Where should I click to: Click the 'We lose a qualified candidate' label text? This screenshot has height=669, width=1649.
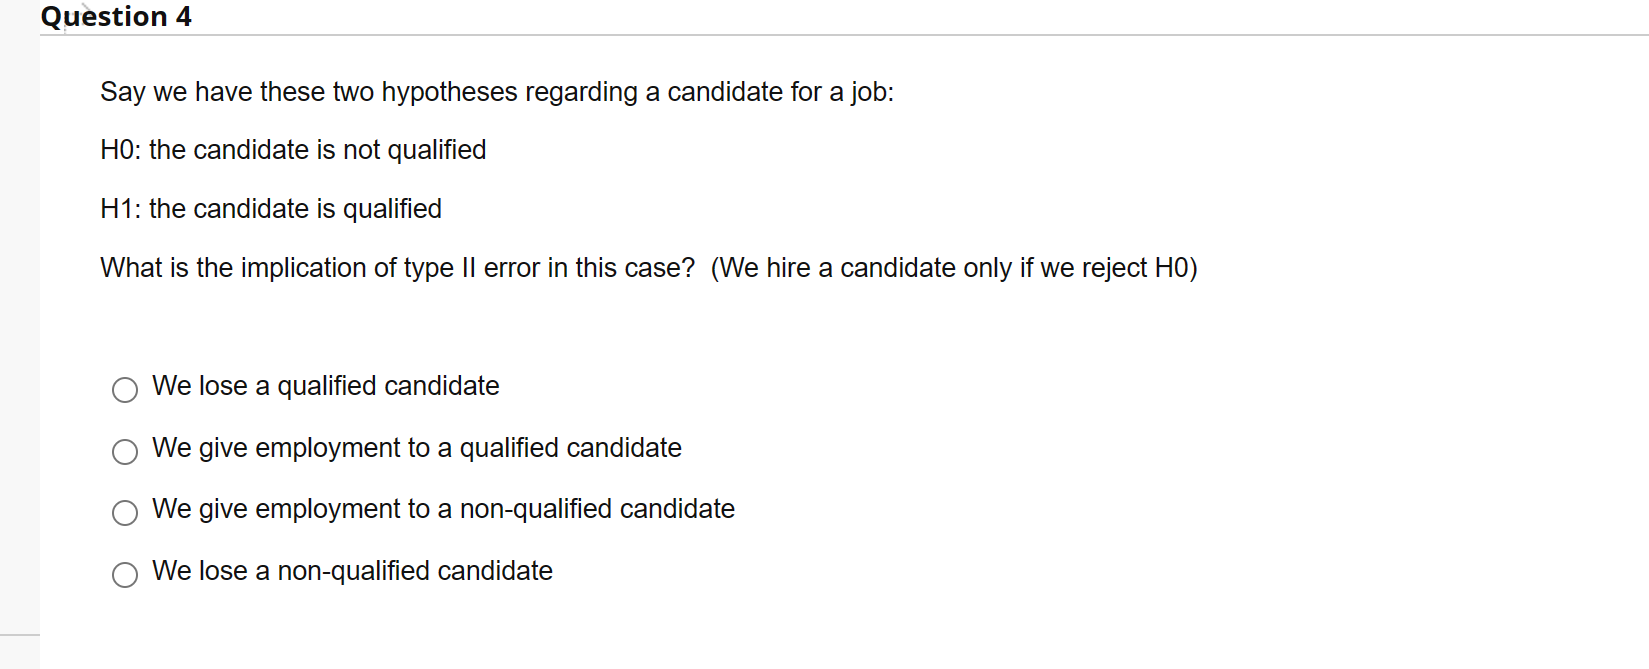[x=325, y=386]
